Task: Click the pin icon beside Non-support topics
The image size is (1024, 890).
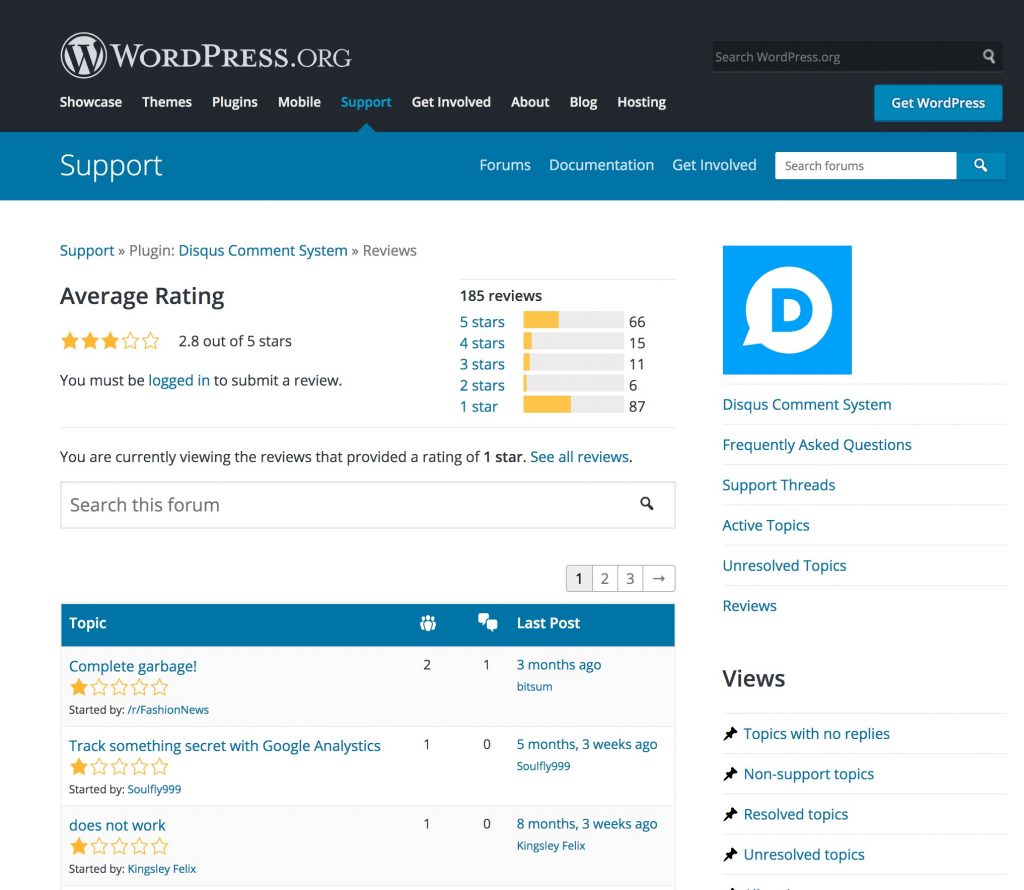Action: point(730,774)
